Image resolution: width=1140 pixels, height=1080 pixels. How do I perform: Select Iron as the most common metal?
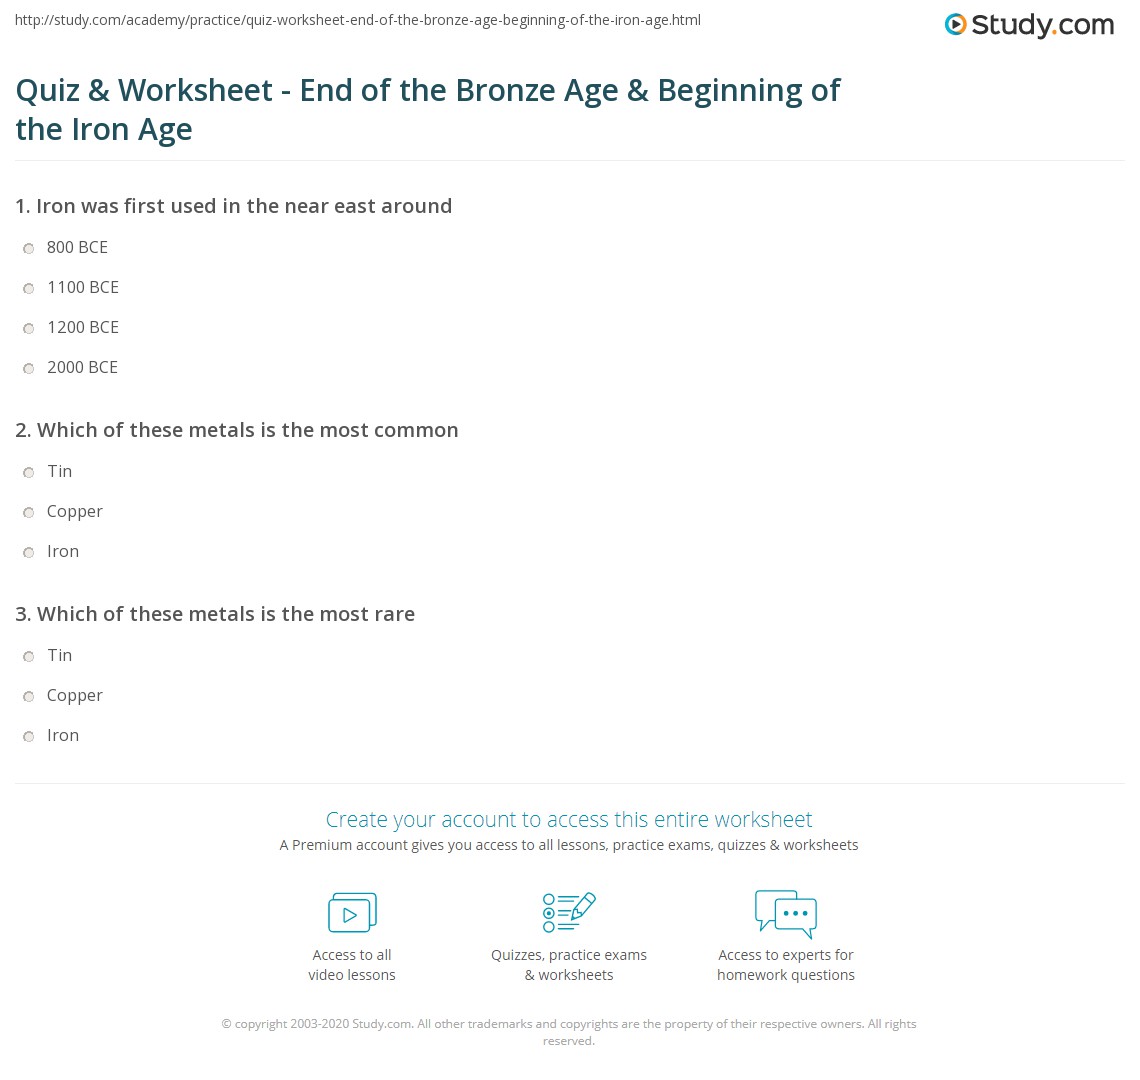(29, 552)
